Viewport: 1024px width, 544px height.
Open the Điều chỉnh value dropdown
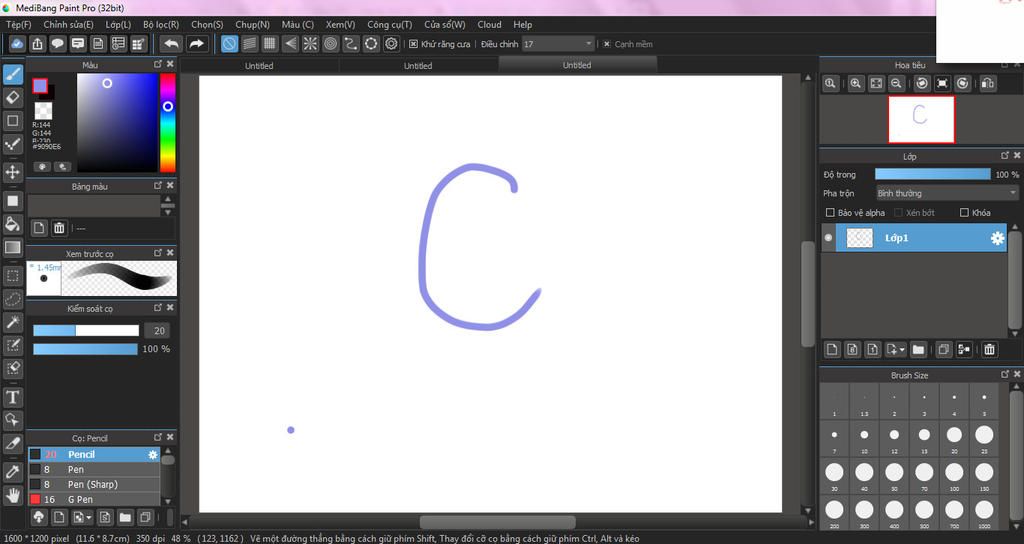click(558, 44)
